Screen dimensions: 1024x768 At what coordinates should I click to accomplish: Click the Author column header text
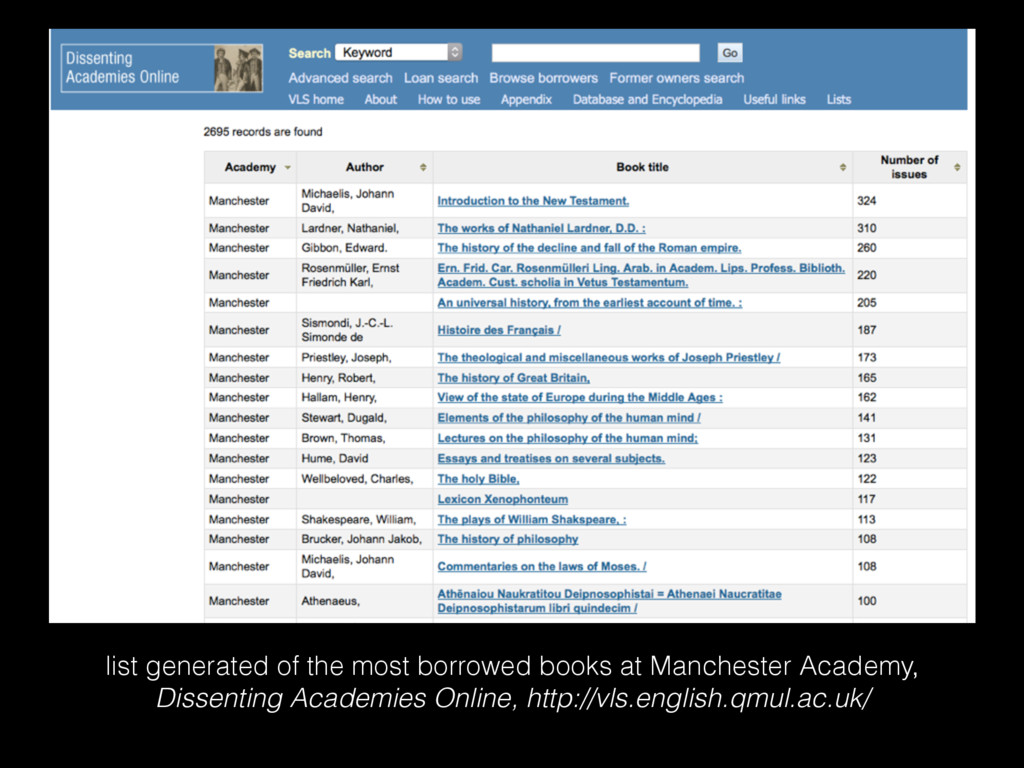[364, 168]
